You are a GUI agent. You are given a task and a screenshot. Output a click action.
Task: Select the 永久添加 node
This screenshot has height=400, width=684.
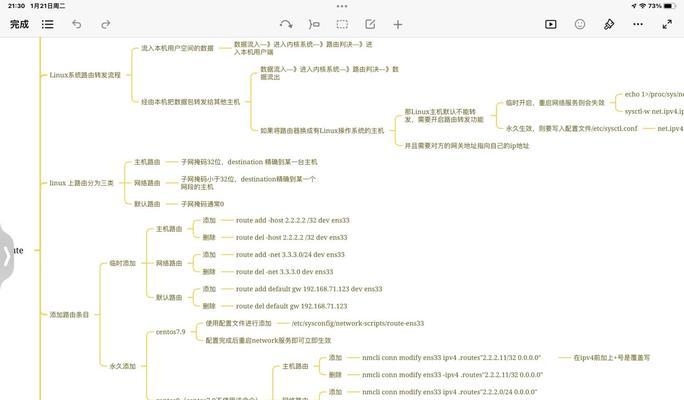tap(122, 366)
